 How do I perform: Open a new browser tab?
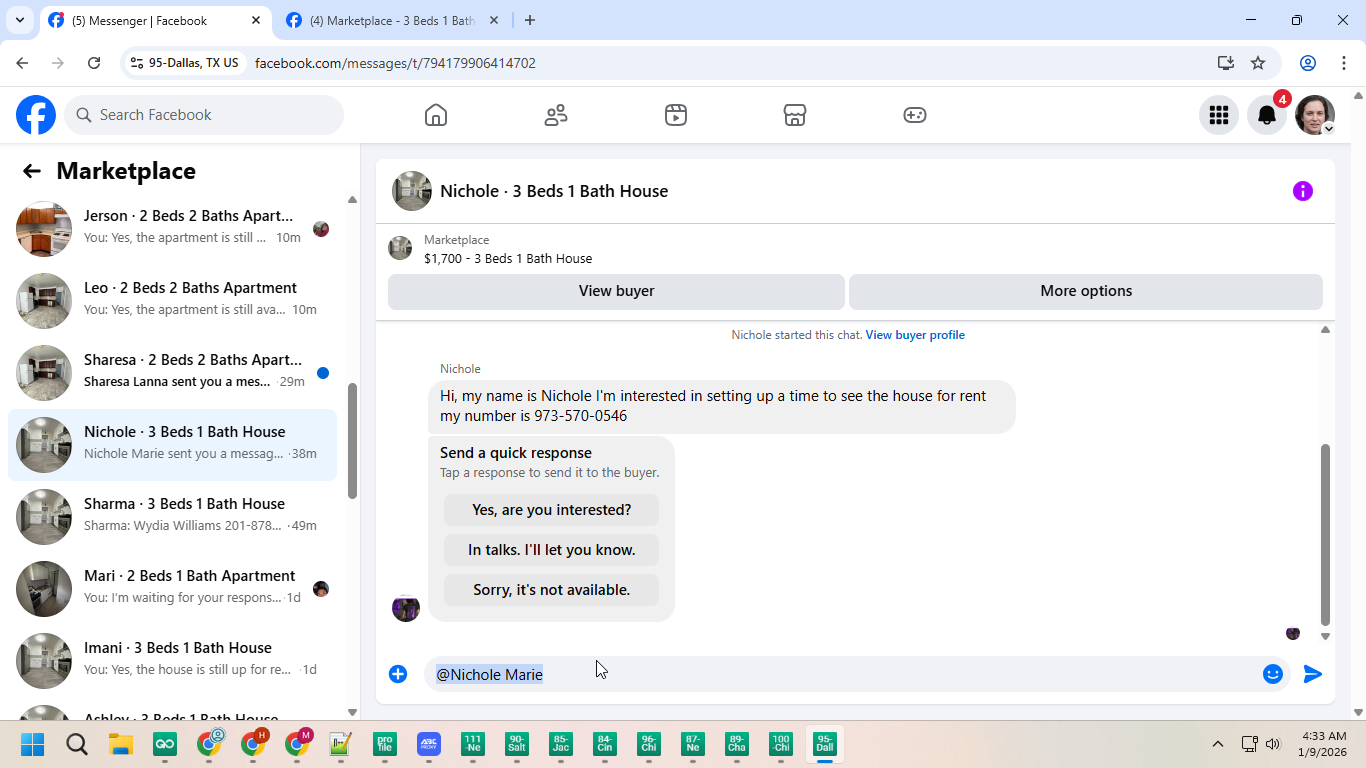point(530,20)
